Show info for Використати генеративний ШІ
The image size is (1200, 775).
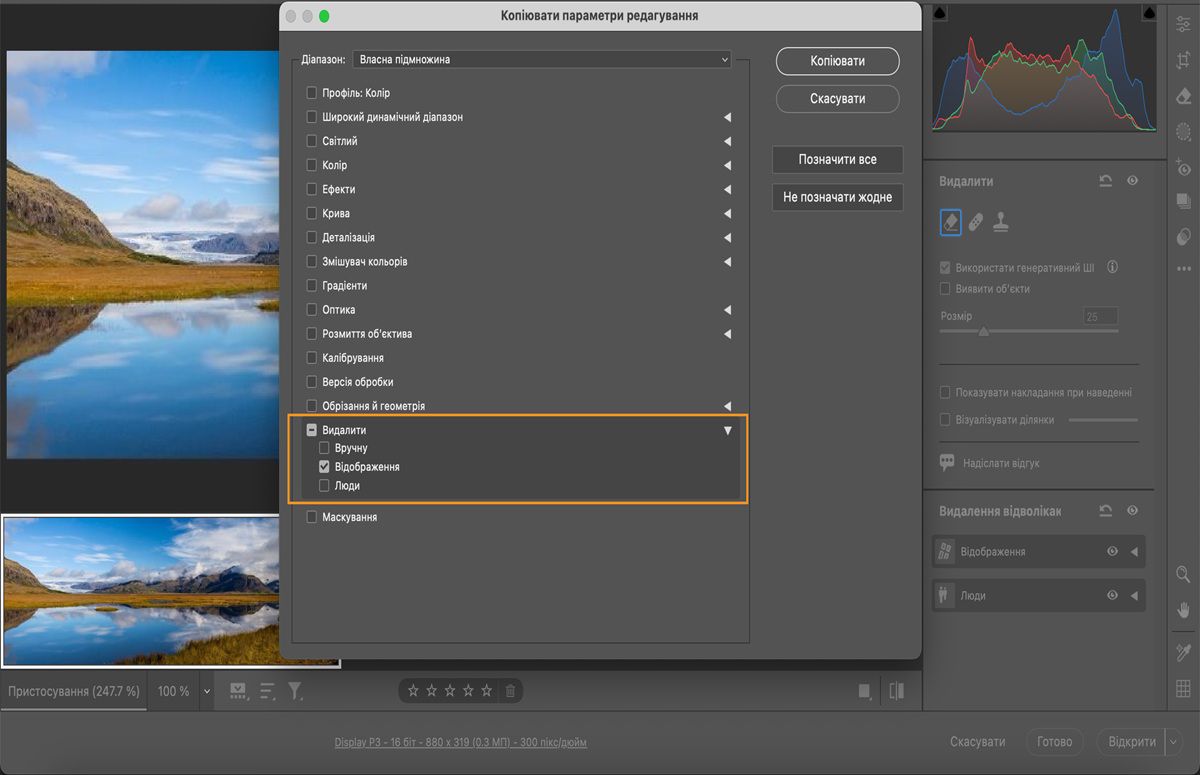1112,268
